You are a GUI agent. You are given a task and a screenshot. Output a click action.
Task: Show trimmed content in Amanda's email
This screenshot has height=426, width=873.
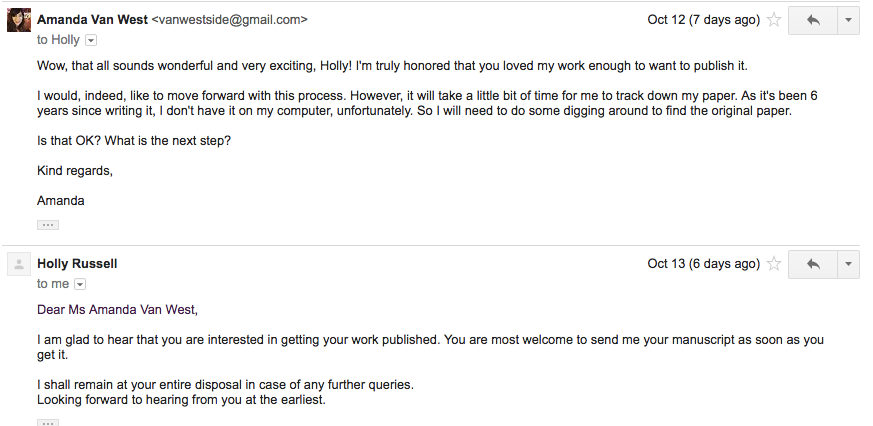point(48,225)
